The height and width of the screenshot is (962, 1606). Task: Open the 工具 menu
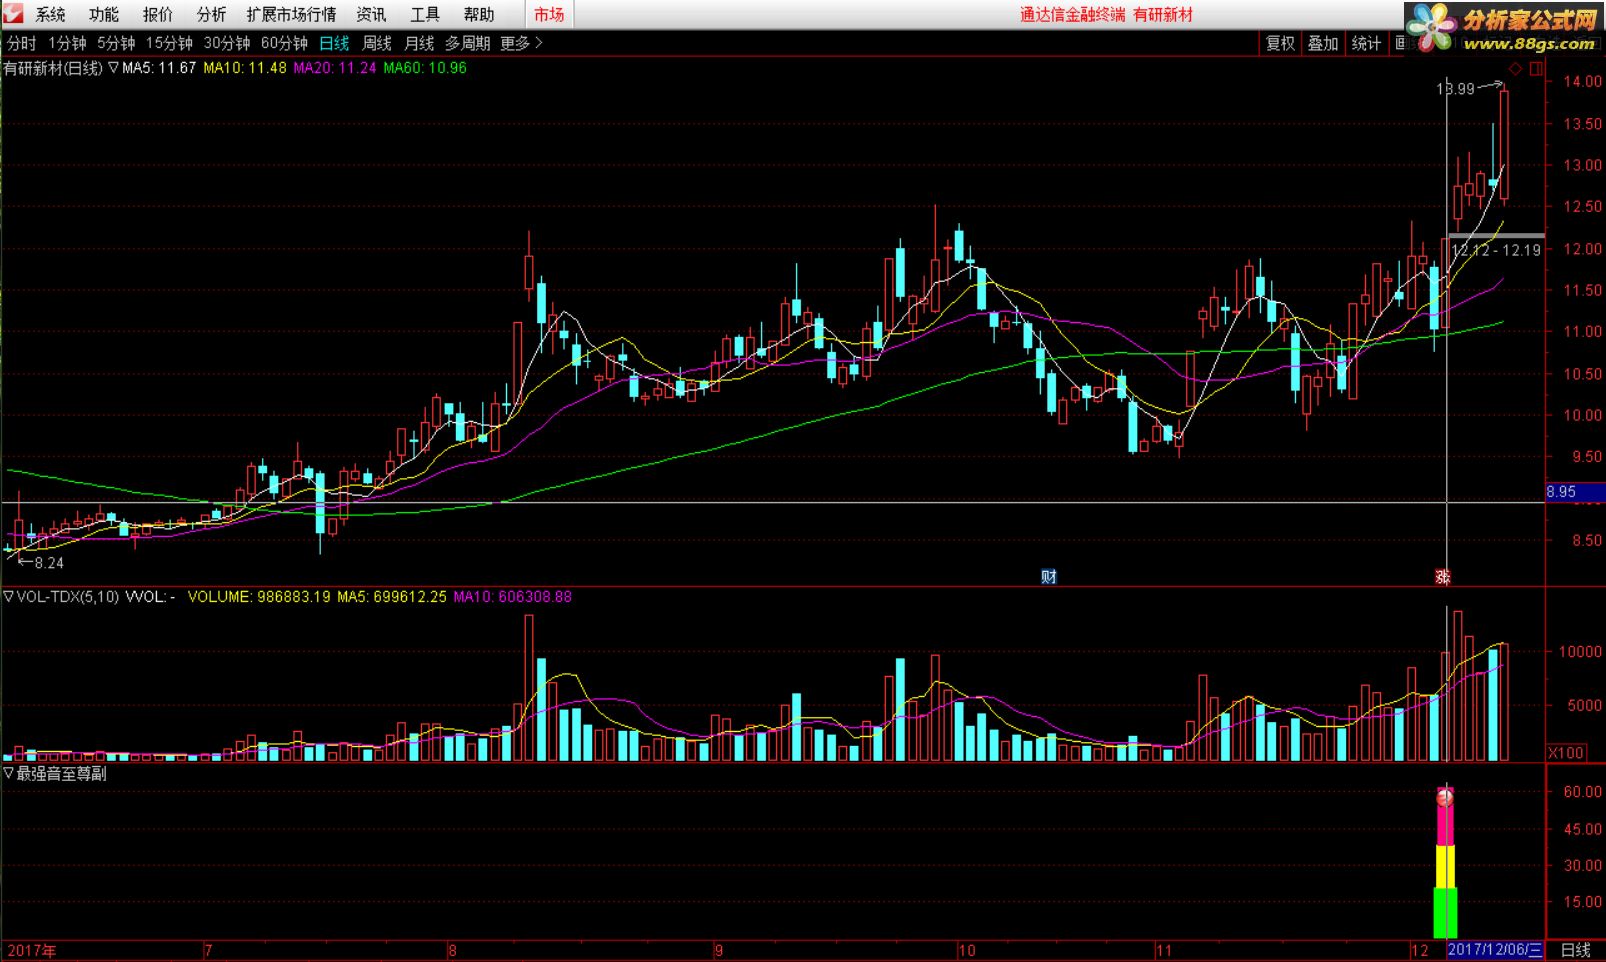click(x=425, y=14)
